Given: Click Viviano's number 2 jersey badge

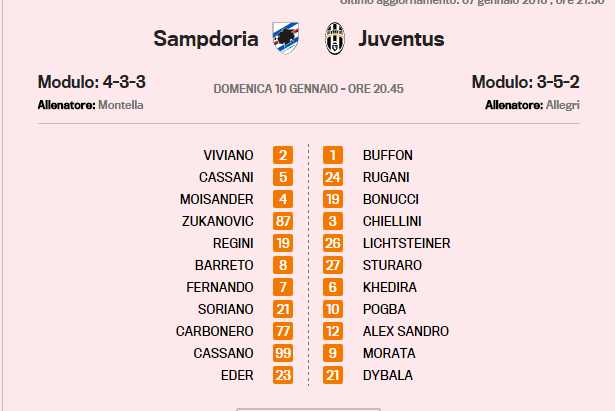Looking at the screenshot, I should pyautogui.click(x=283, y=155).
